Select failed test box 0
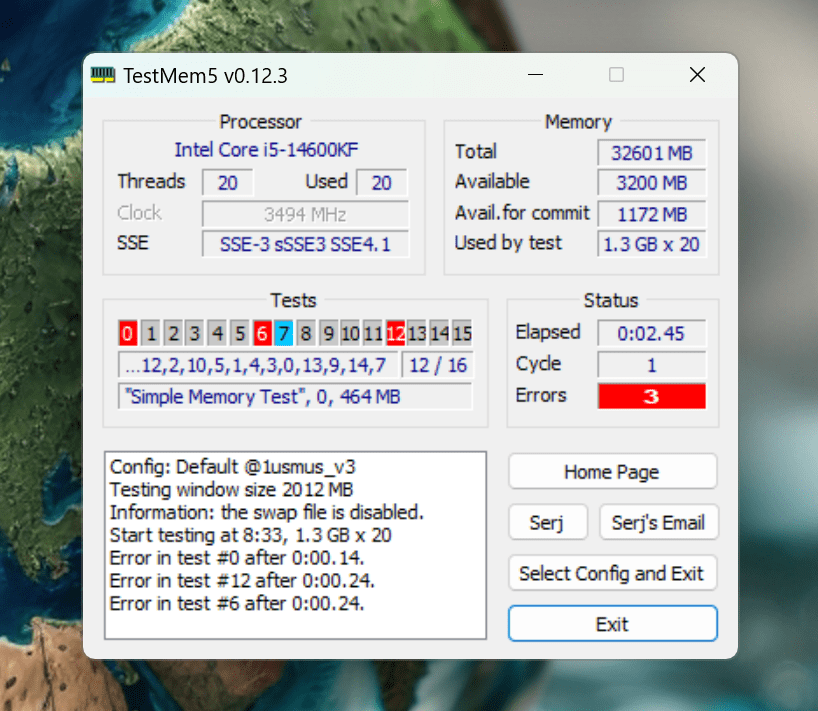The width and height of the screenshot is (818, 711). (128, 333)
